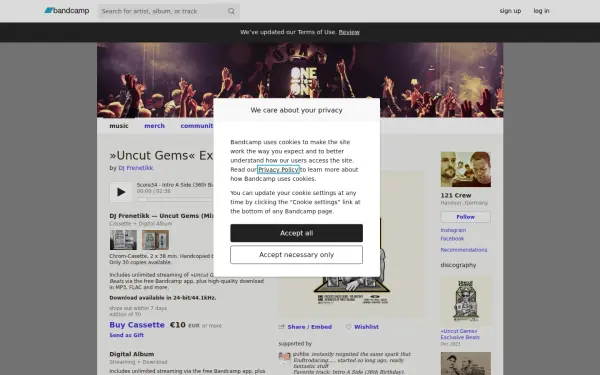
Task: Open the Instagram link
Action: click(x=453, y=230)
